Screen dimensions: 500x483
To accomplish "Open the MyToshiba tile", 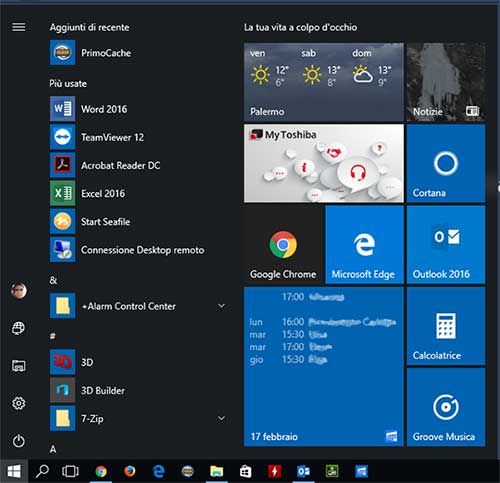I will point(324,163).
